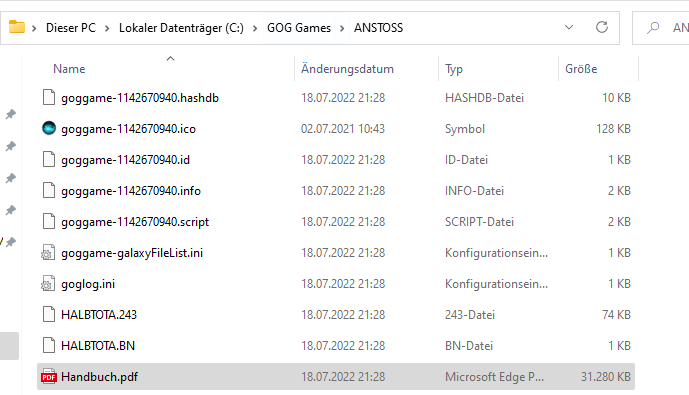Click type cell Microsoft Edge P...
The image size is (689, 395).
[494, 377]
